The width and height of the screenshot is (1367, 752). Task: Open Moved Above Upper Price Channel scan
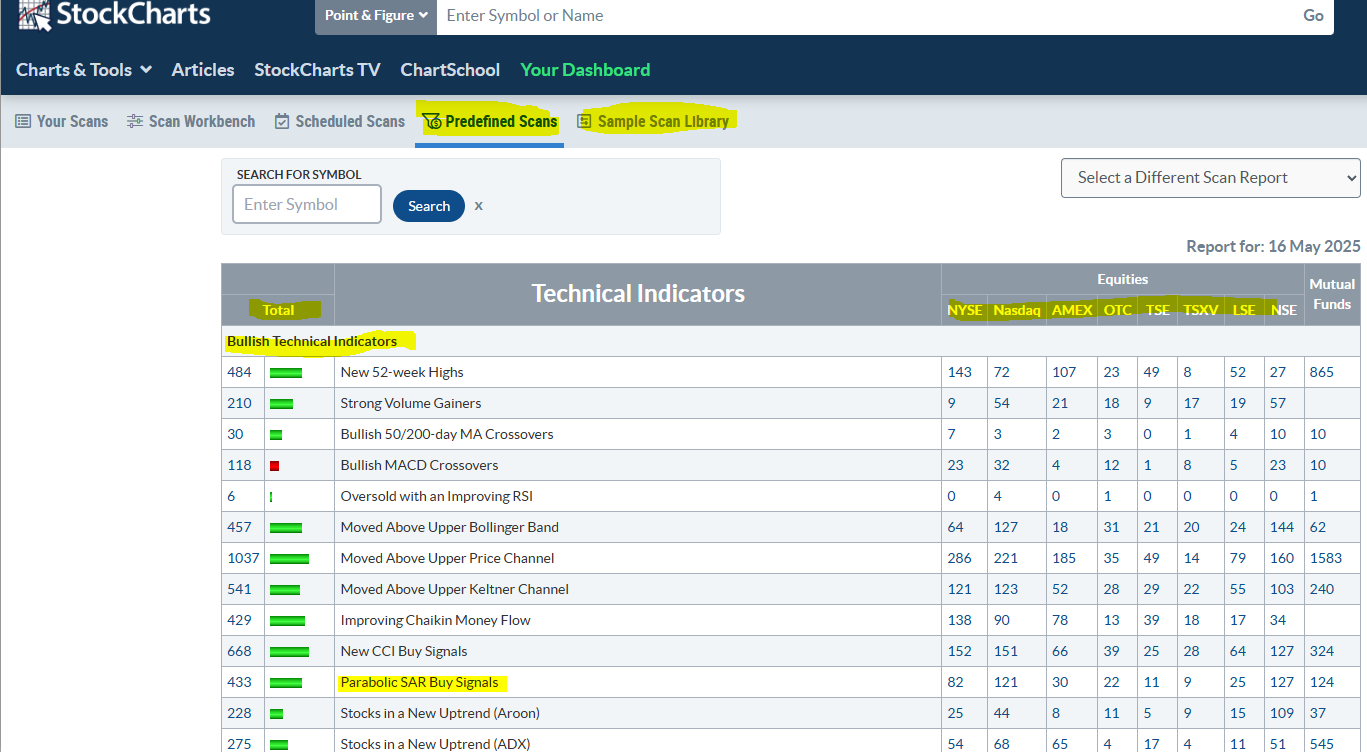coord(448,558)
